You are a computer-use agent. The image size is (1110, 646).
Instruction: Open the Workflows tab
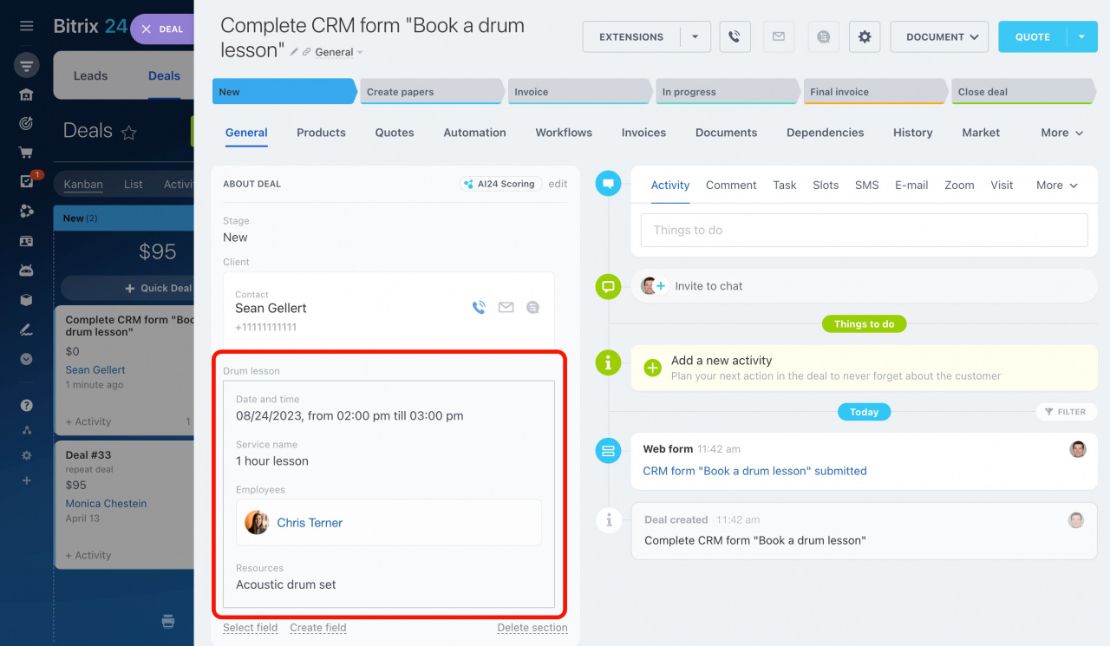point(563,132)
